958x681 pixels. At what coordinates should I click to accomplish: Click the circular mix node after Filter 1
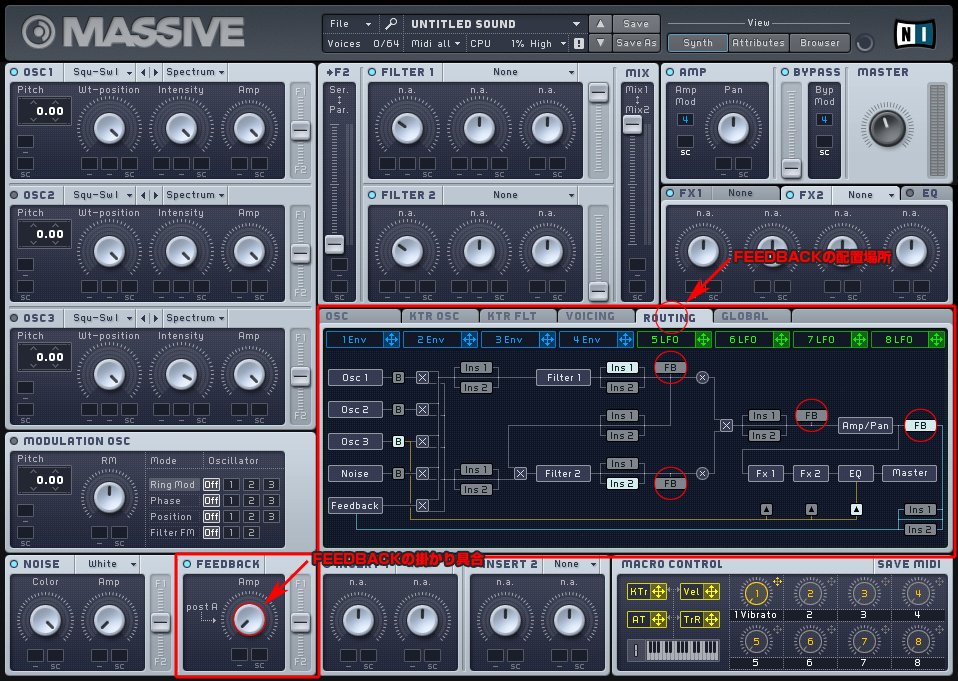click(703, 377)
